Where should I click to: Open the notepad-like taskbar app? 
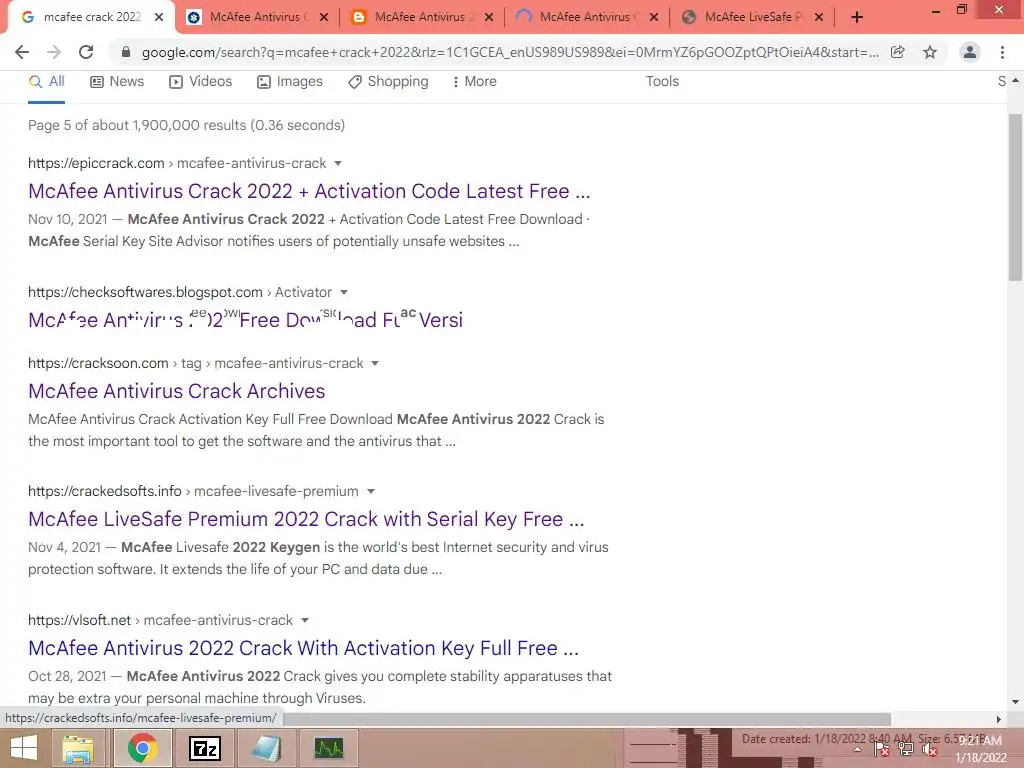click(x=266, y=748)
